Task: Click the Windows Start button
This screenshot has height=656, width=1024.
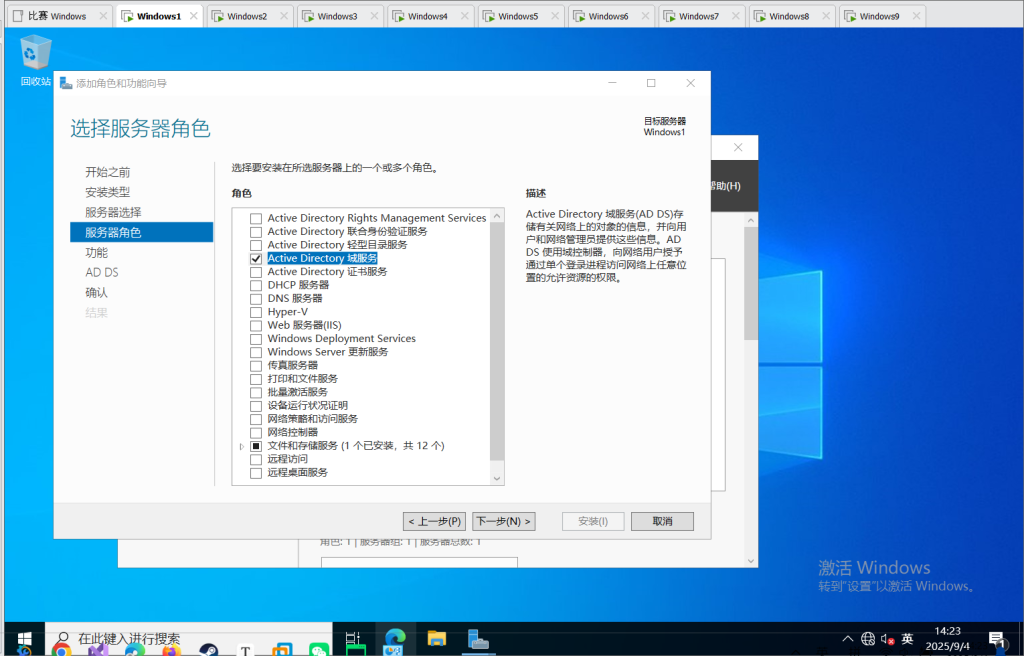Action: [x=23, y=639]
